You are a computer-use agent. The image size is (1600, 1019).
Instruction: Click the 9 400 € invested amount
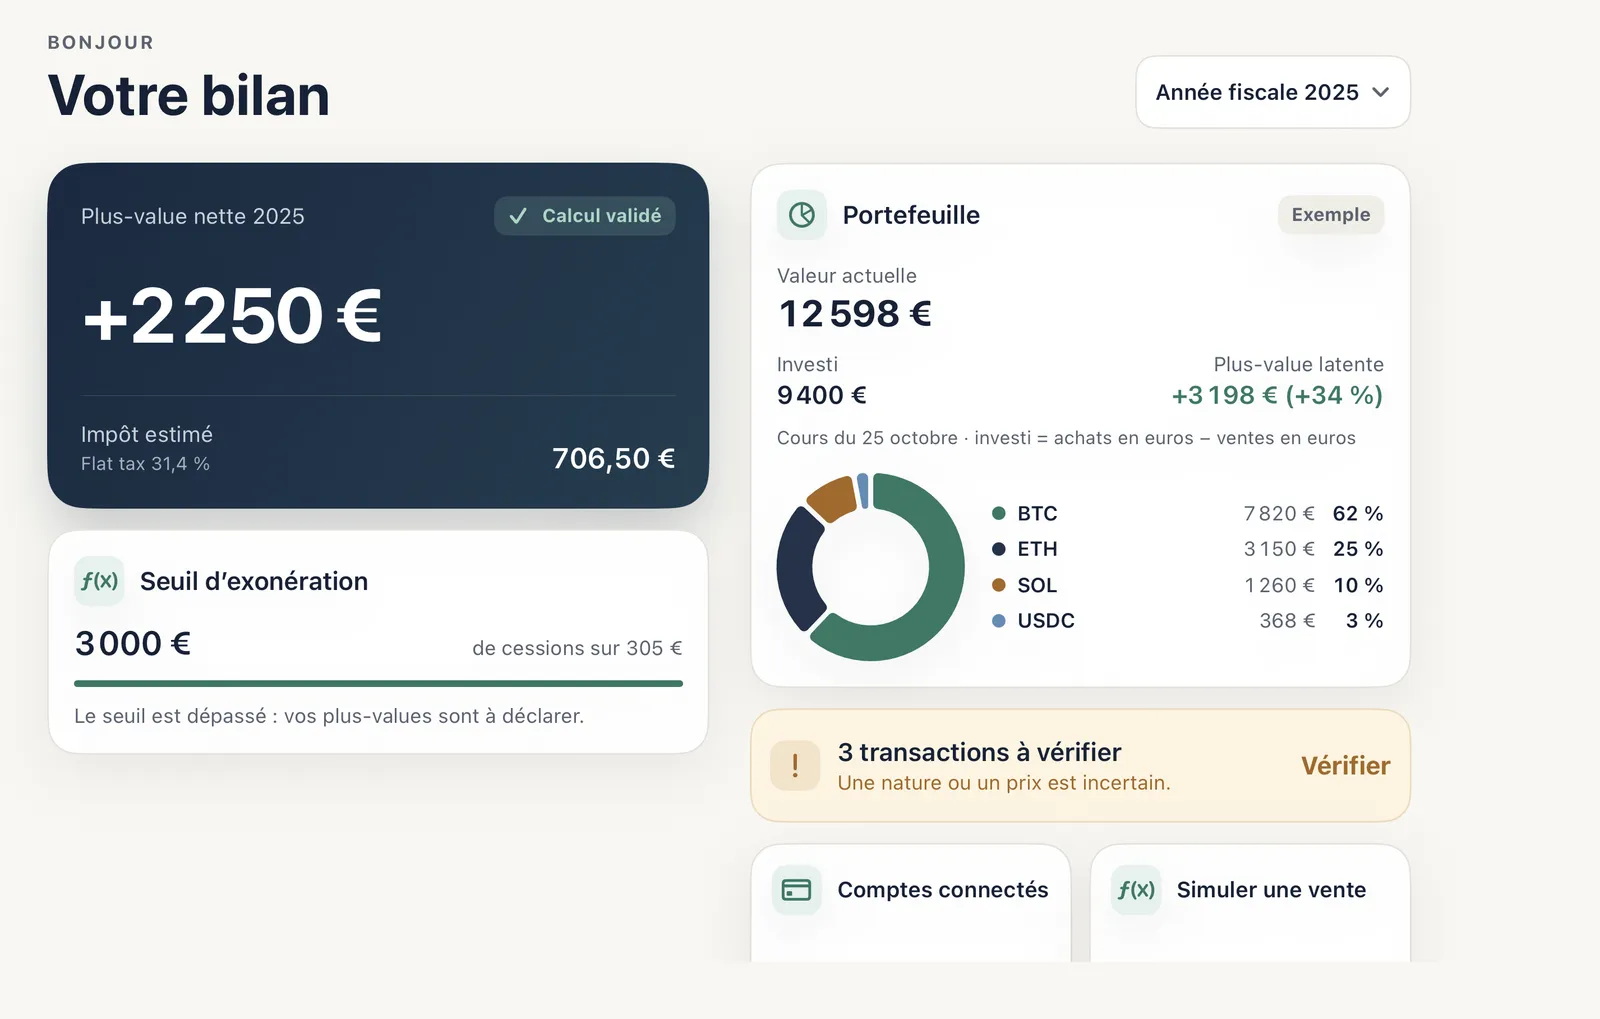pyautogui.click(x=822, y=395)
